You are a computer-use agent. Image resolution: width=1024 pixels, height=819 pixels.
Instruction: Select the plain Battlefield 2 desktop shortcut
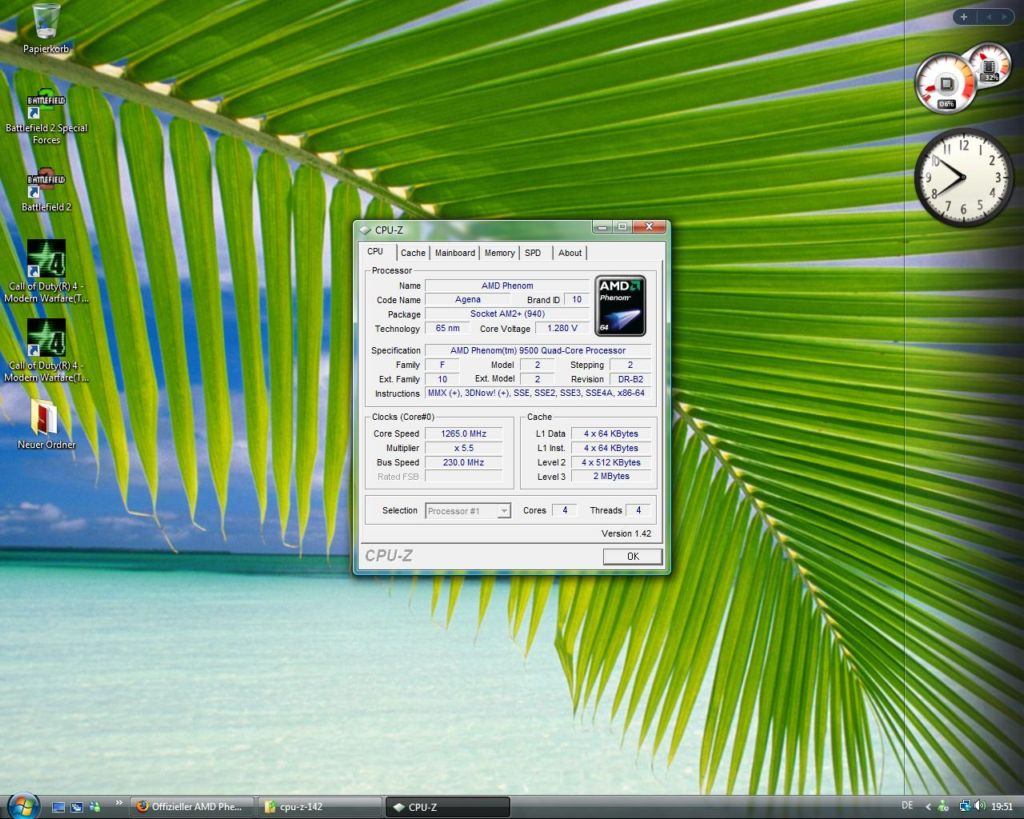(x=46, y=191)
